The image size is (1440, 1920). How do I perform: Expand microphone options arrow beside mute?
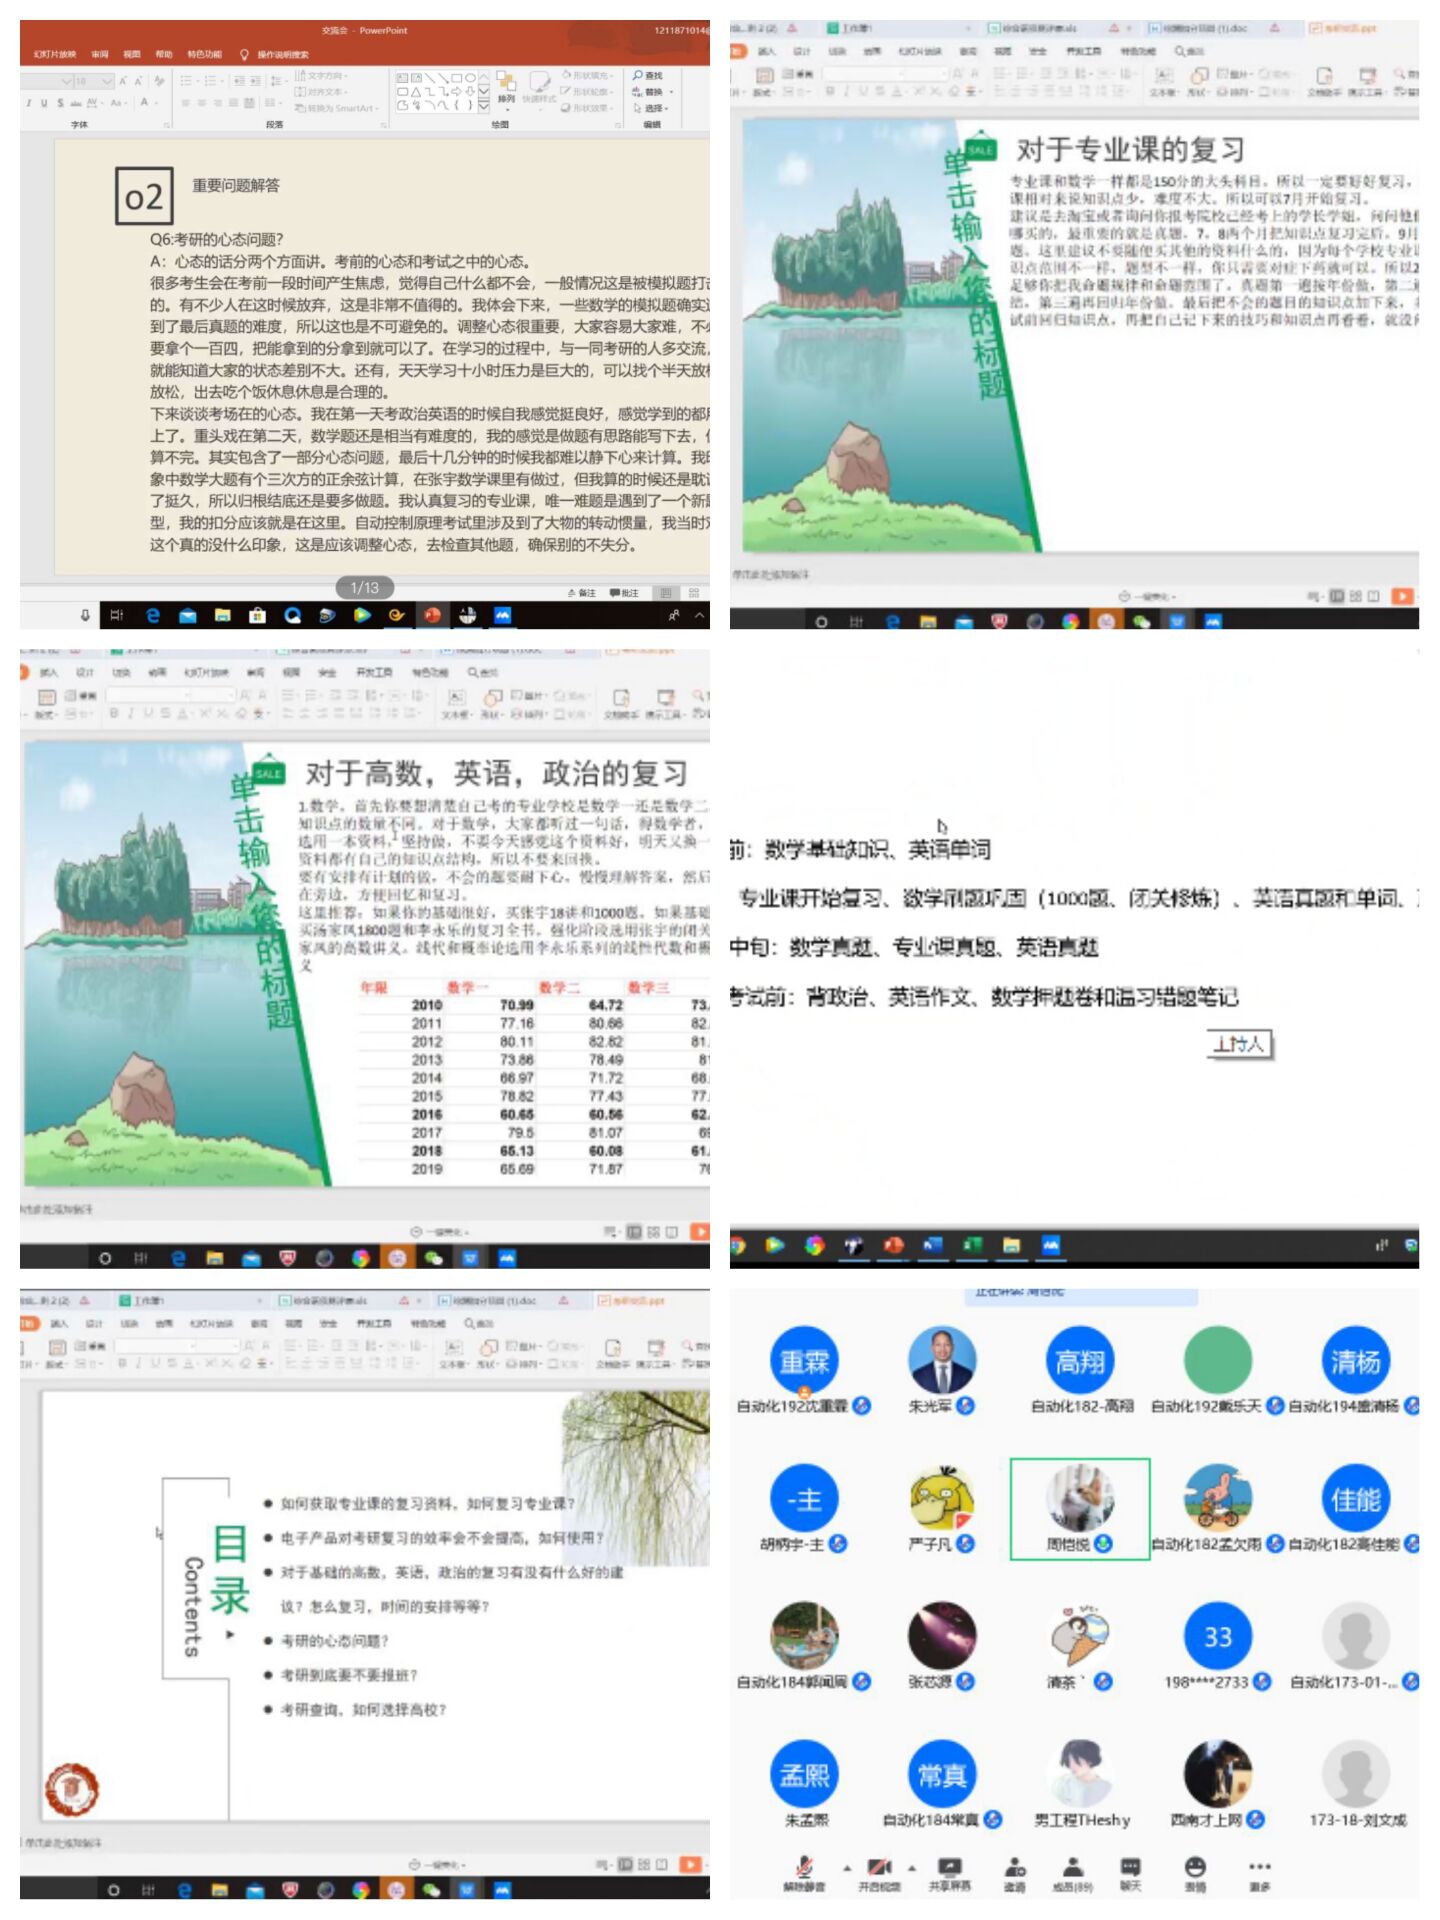[x=847, y=1866]
